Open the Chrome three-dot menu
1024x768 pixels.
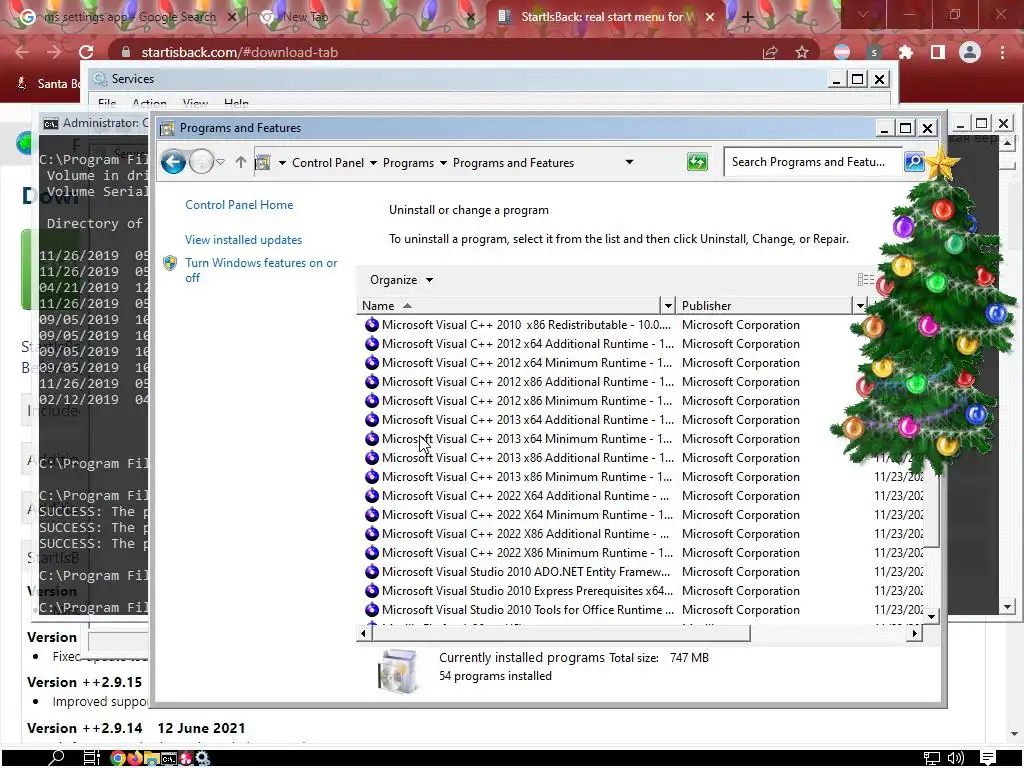coord(1002,52)
